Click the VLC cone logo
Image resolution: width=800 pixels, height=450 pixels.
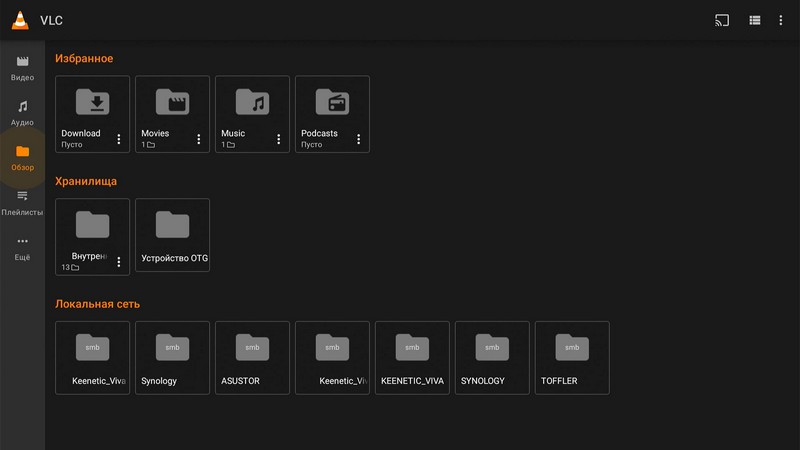(x=19, y=20)
